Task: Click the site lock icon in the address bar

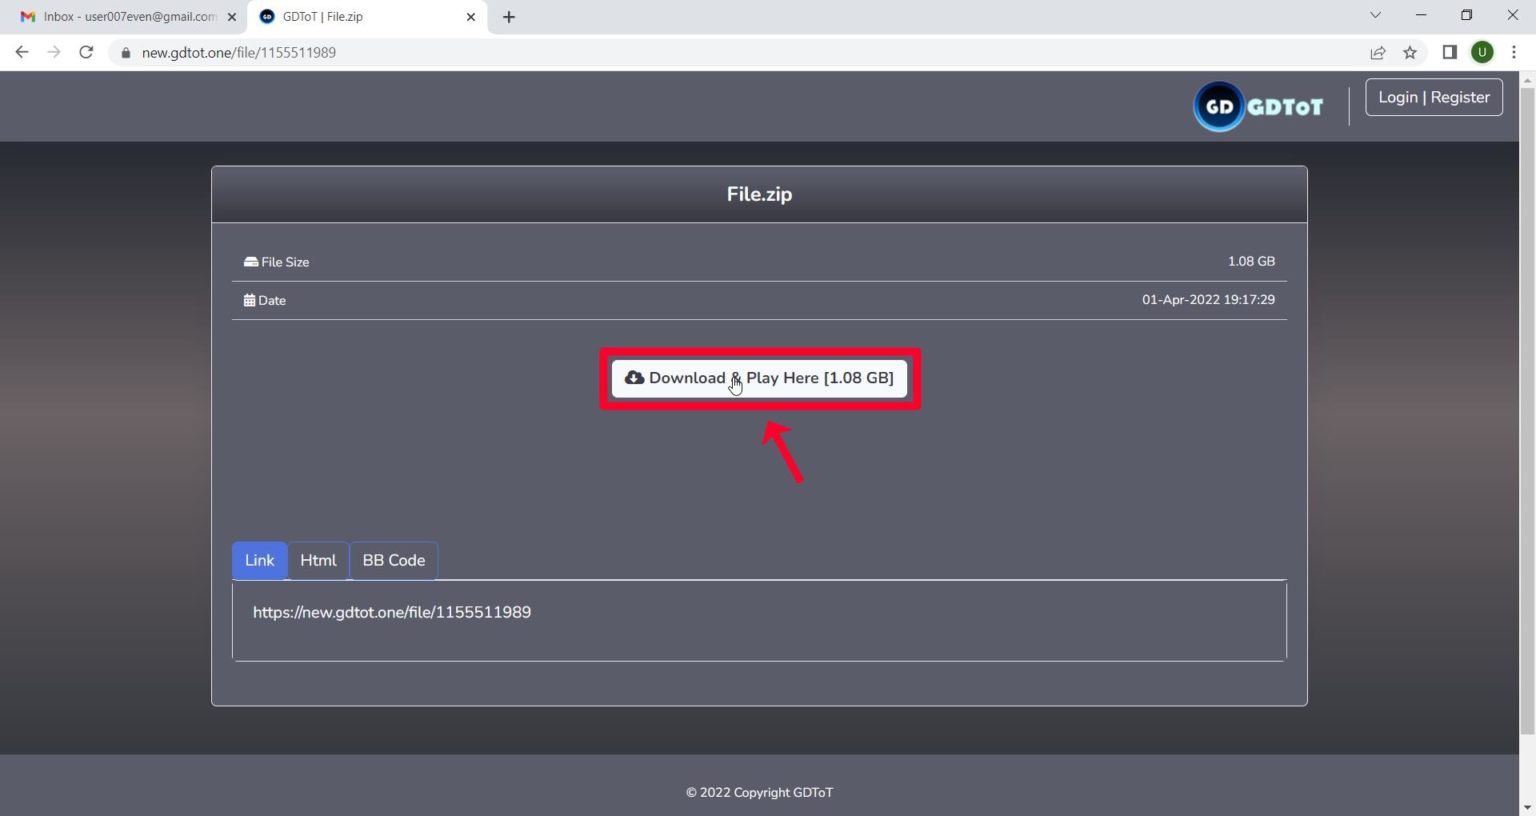Action: pyautogui.click(x=125, y=52)
